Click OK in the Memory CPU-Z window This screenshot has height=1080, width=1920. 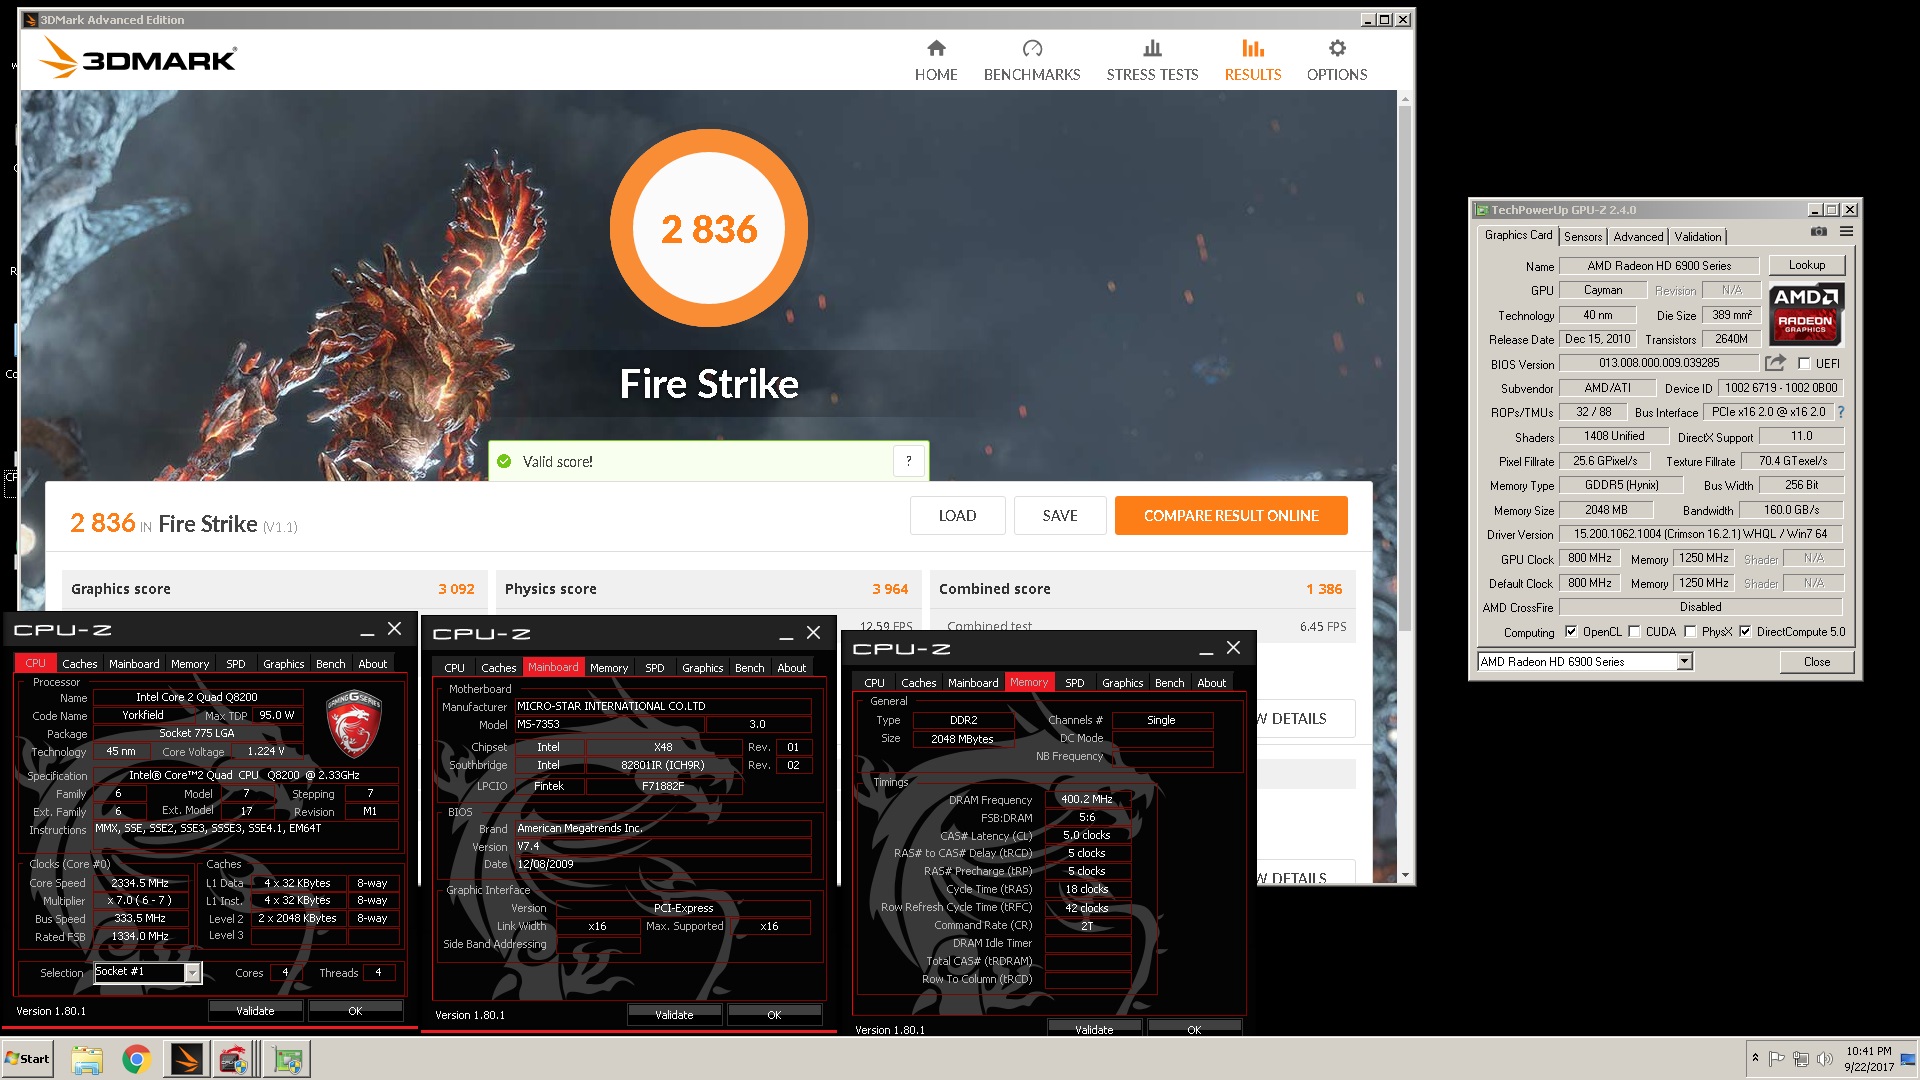(1194, 1030)
